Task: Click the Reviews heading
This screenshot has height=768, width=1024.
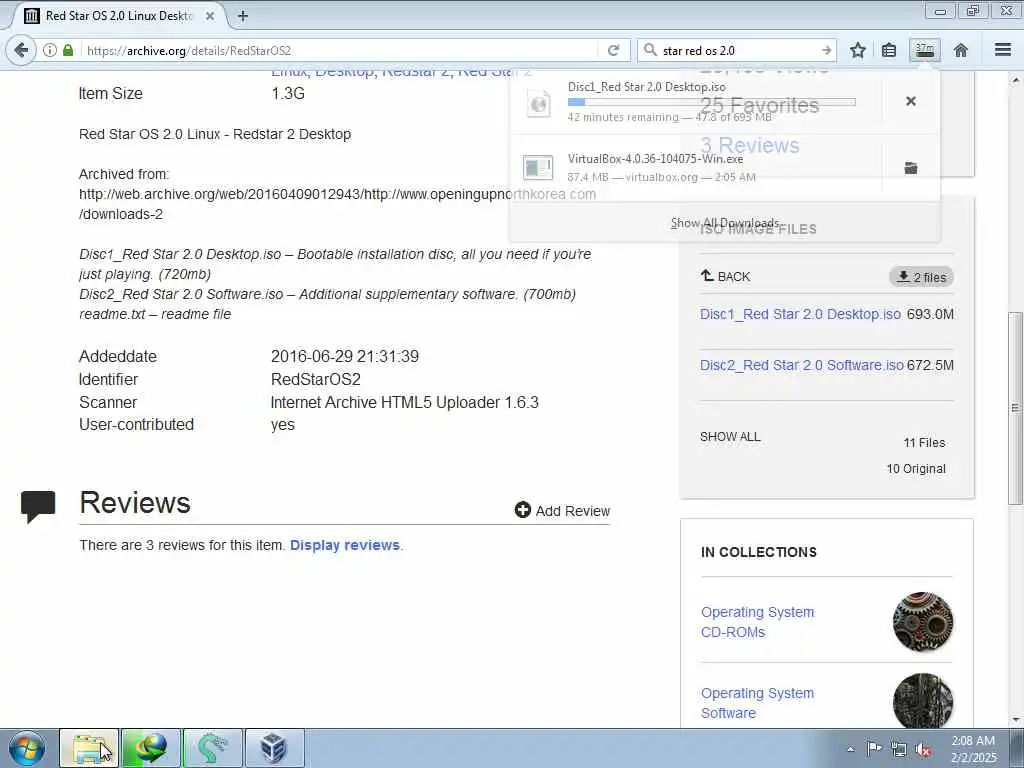Action: point(135,502)
